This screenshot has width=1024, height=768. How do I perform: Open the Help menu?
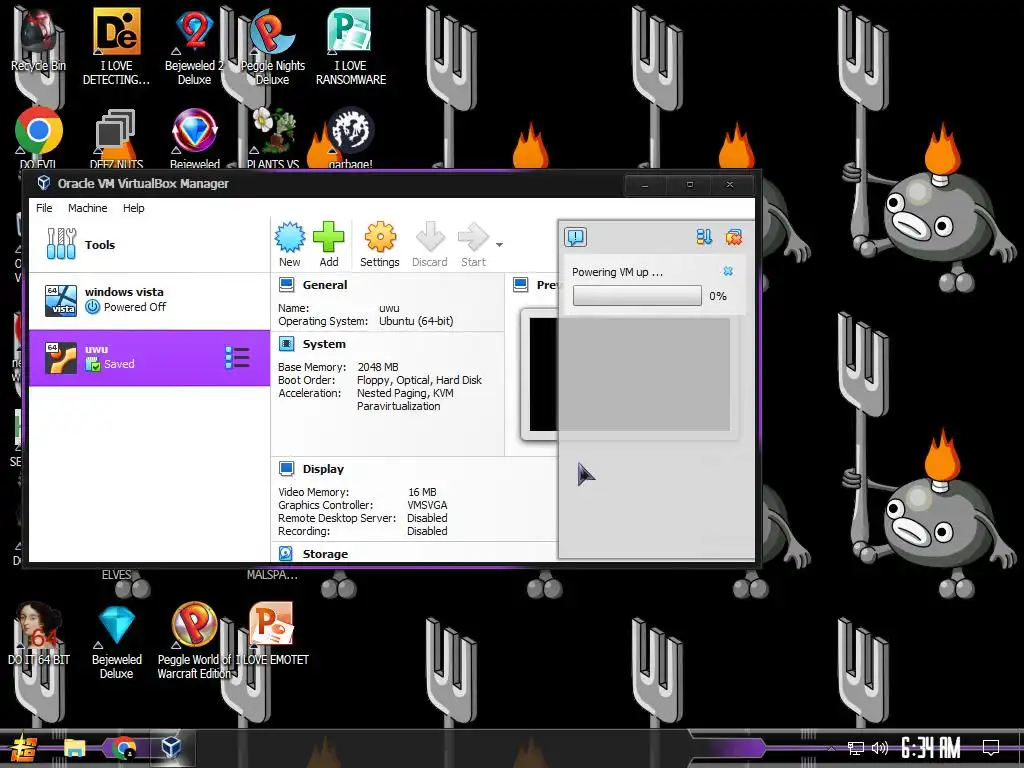click(x=134, y=208)
